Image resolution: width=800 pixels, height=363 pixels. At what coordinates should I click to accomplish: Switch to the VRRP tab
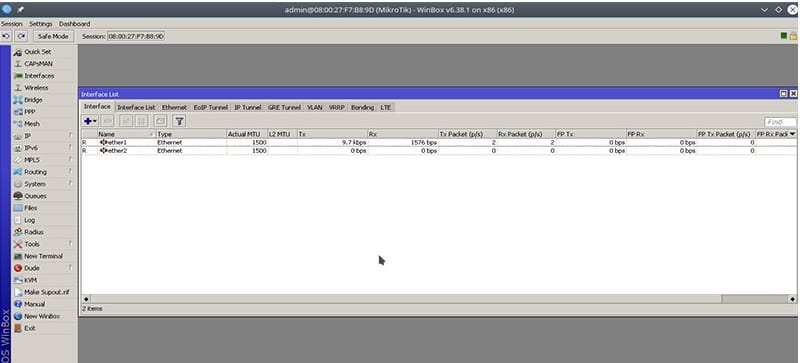coord(337,108)
